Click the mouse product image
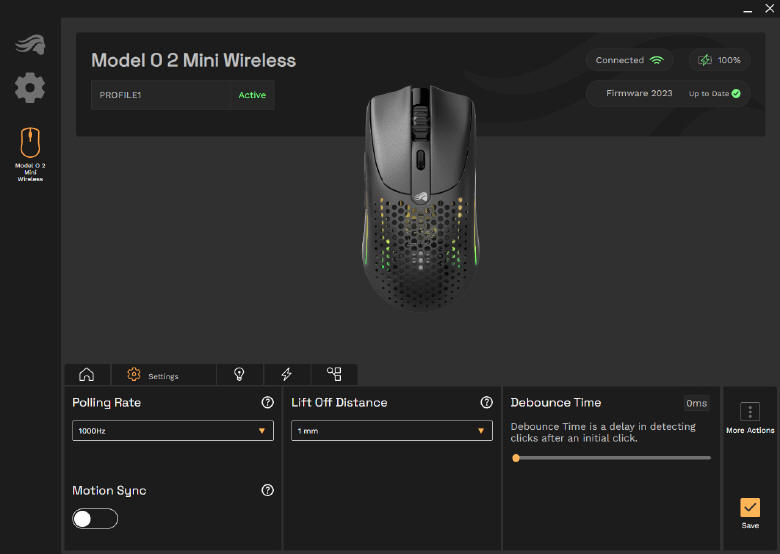780x554 pixels. (420, 198)
